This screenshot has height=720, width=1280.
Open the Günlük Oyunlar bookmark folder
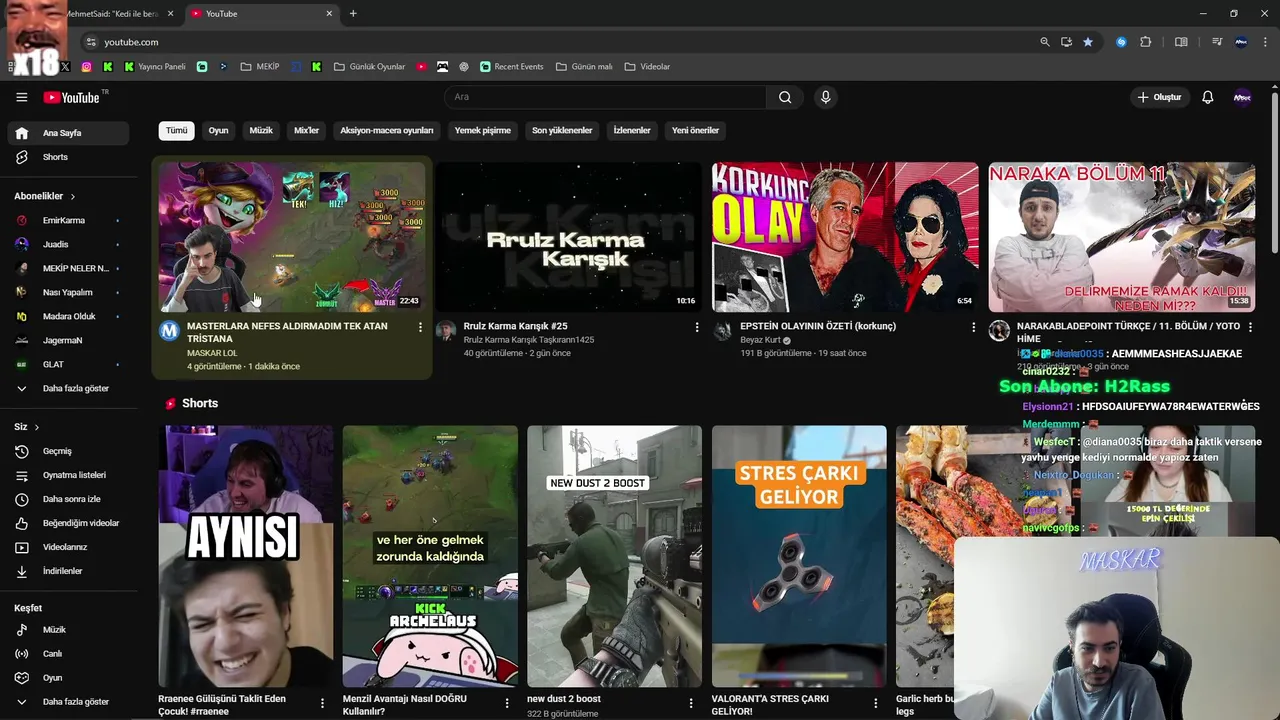(x=369, y=67)
